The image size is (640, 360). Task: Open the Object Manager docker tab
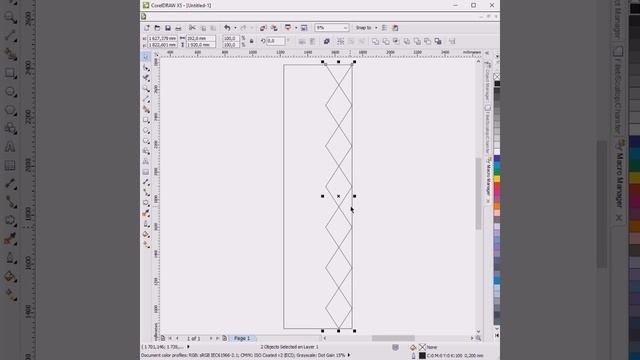tap(488, 81)
